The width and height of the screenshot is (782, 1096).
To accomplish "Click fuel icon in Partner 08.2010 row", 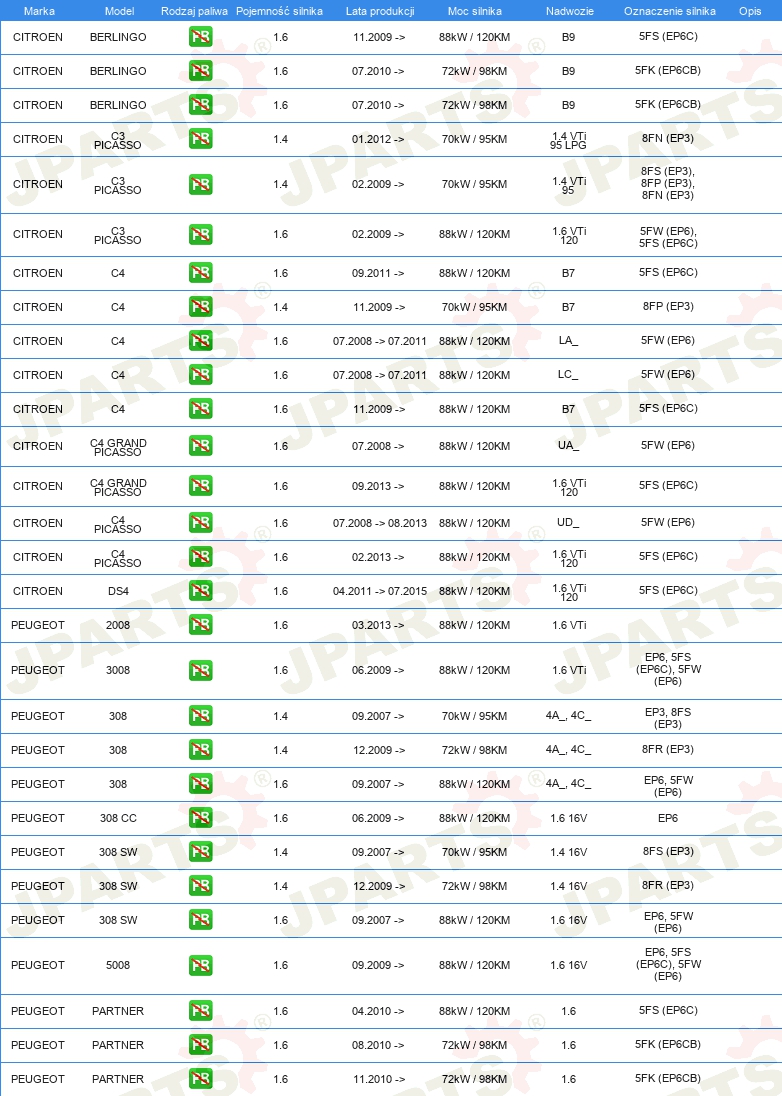I will click(x=201, y=1045).
